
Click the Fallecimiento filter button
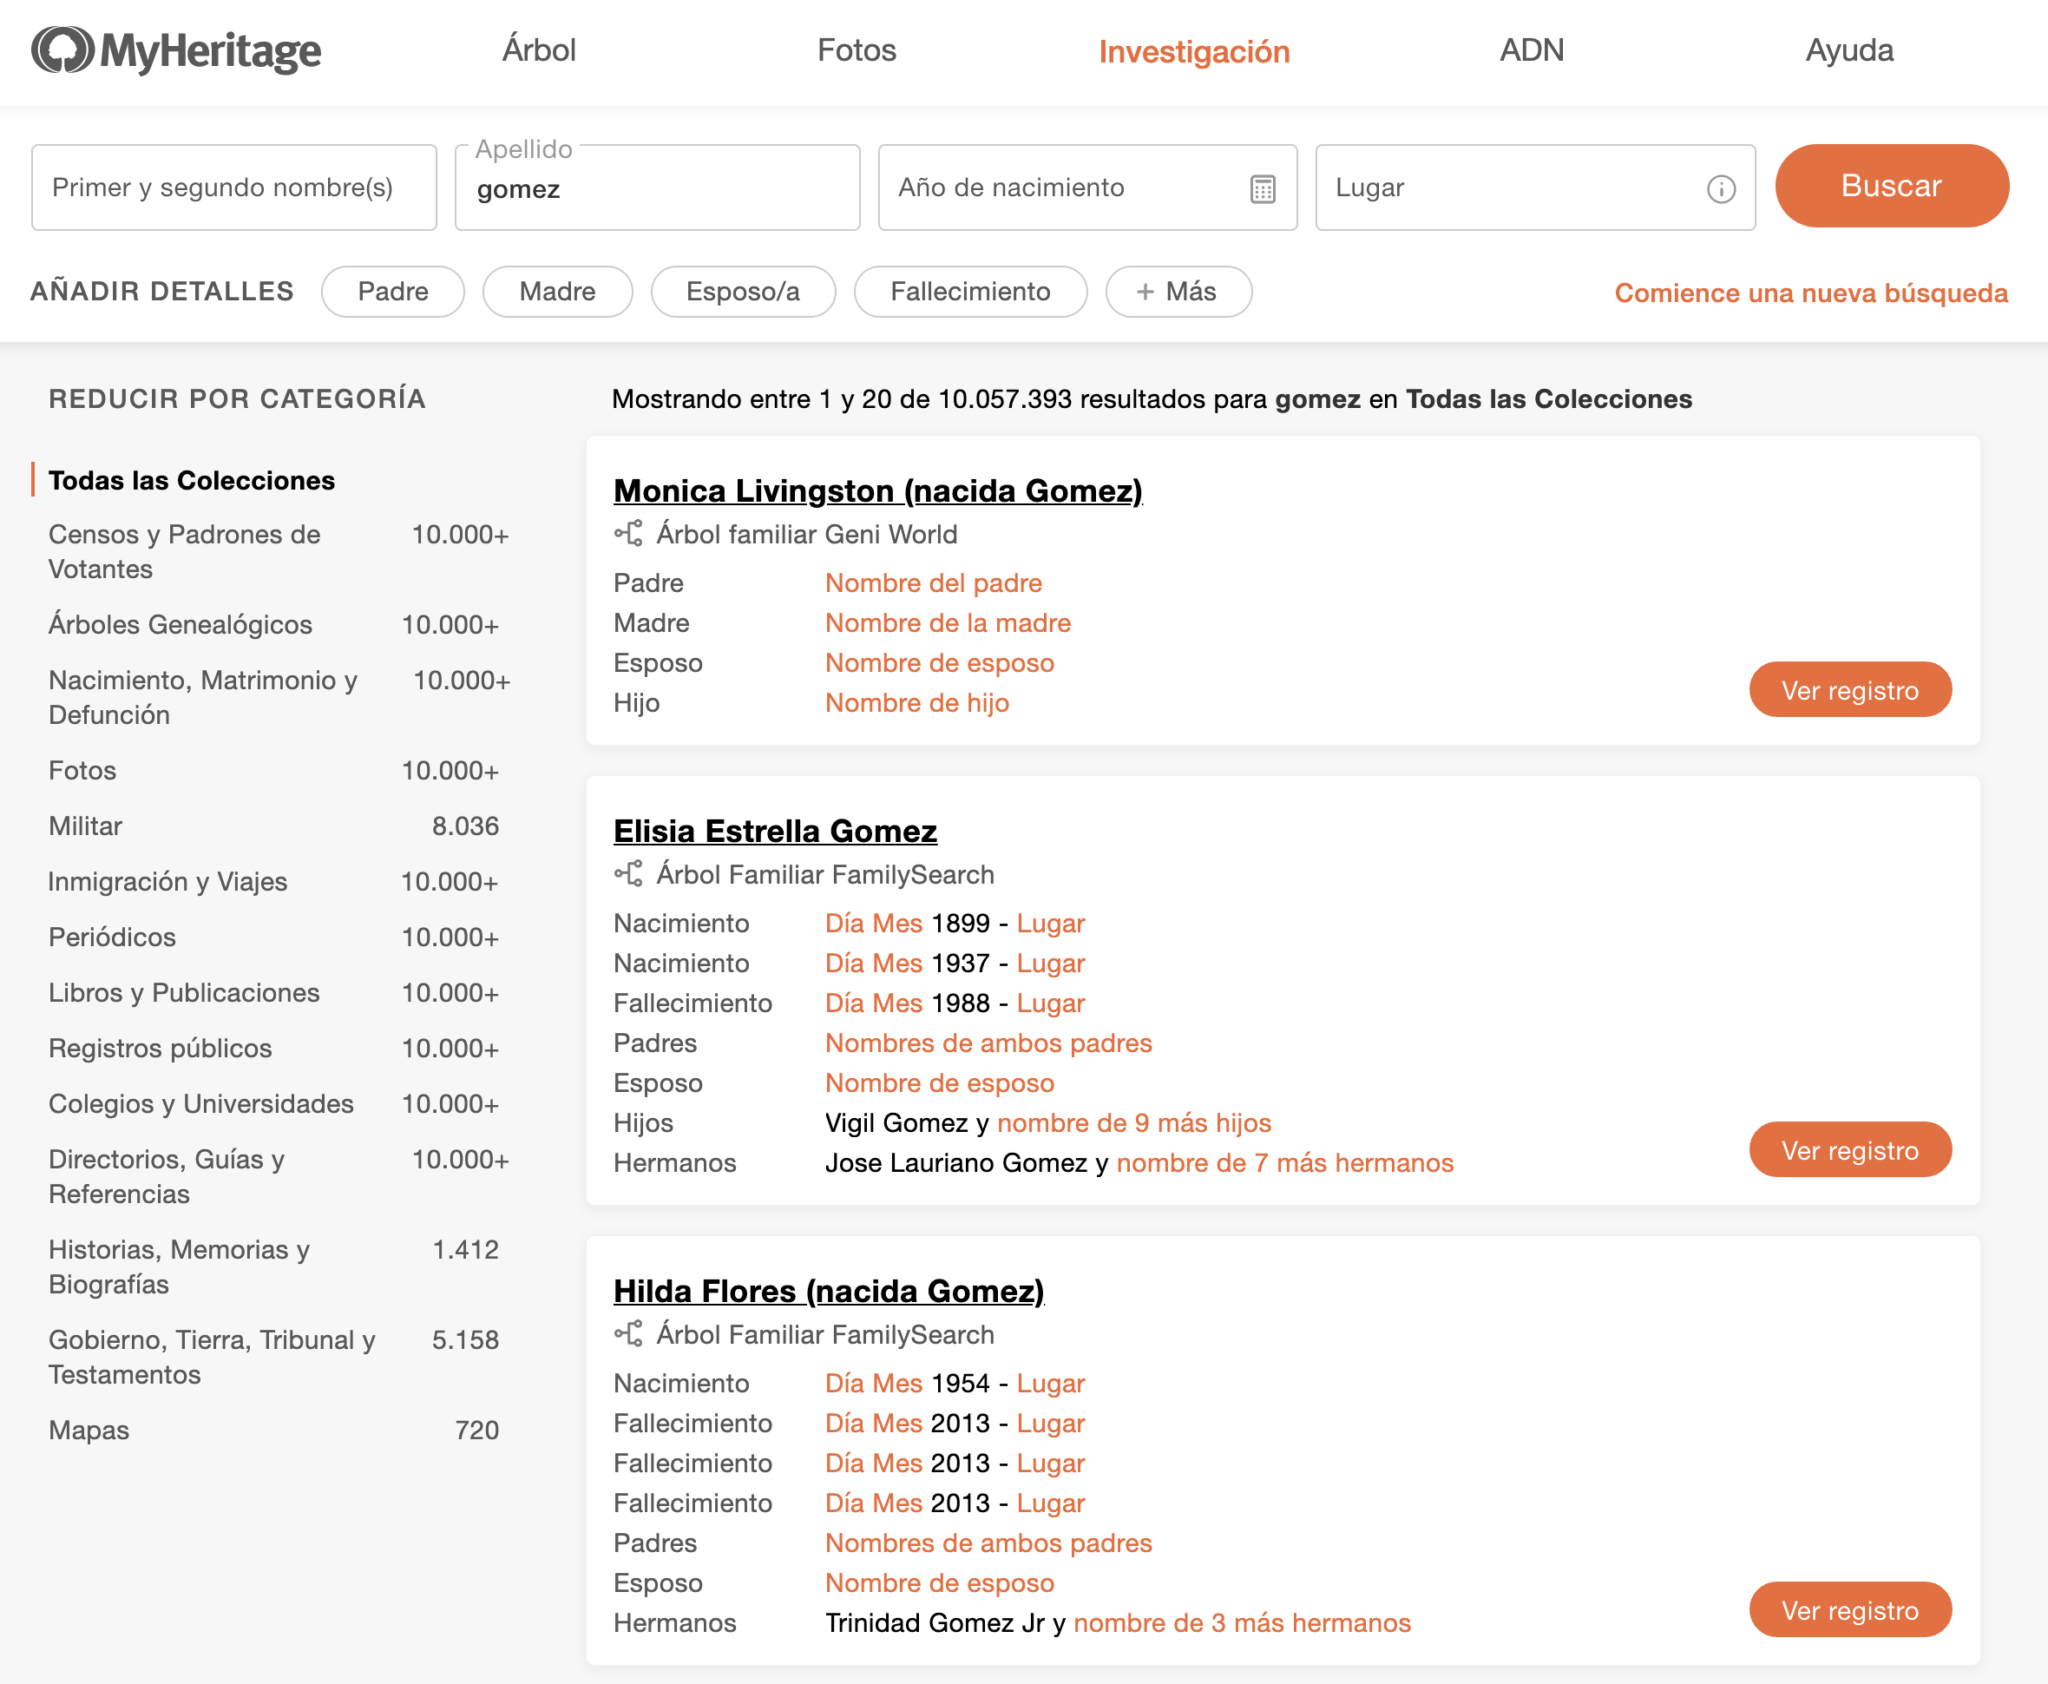tap(971, 289)
